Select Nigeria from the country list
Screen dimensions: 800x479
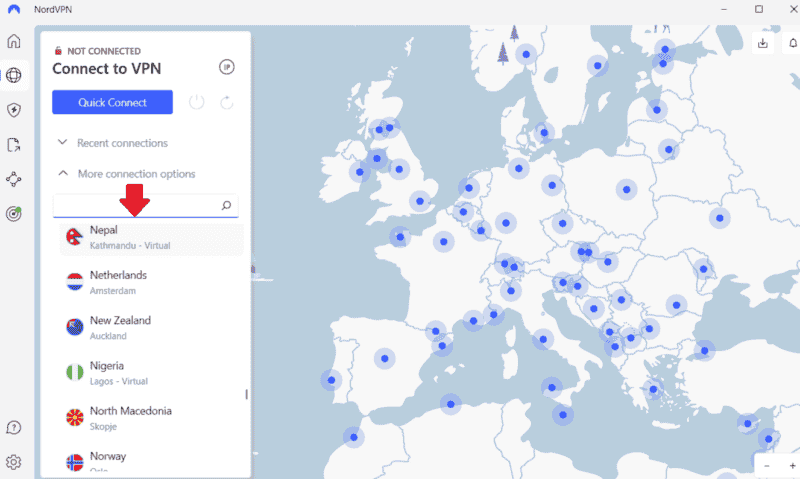[x=152, y=373]
